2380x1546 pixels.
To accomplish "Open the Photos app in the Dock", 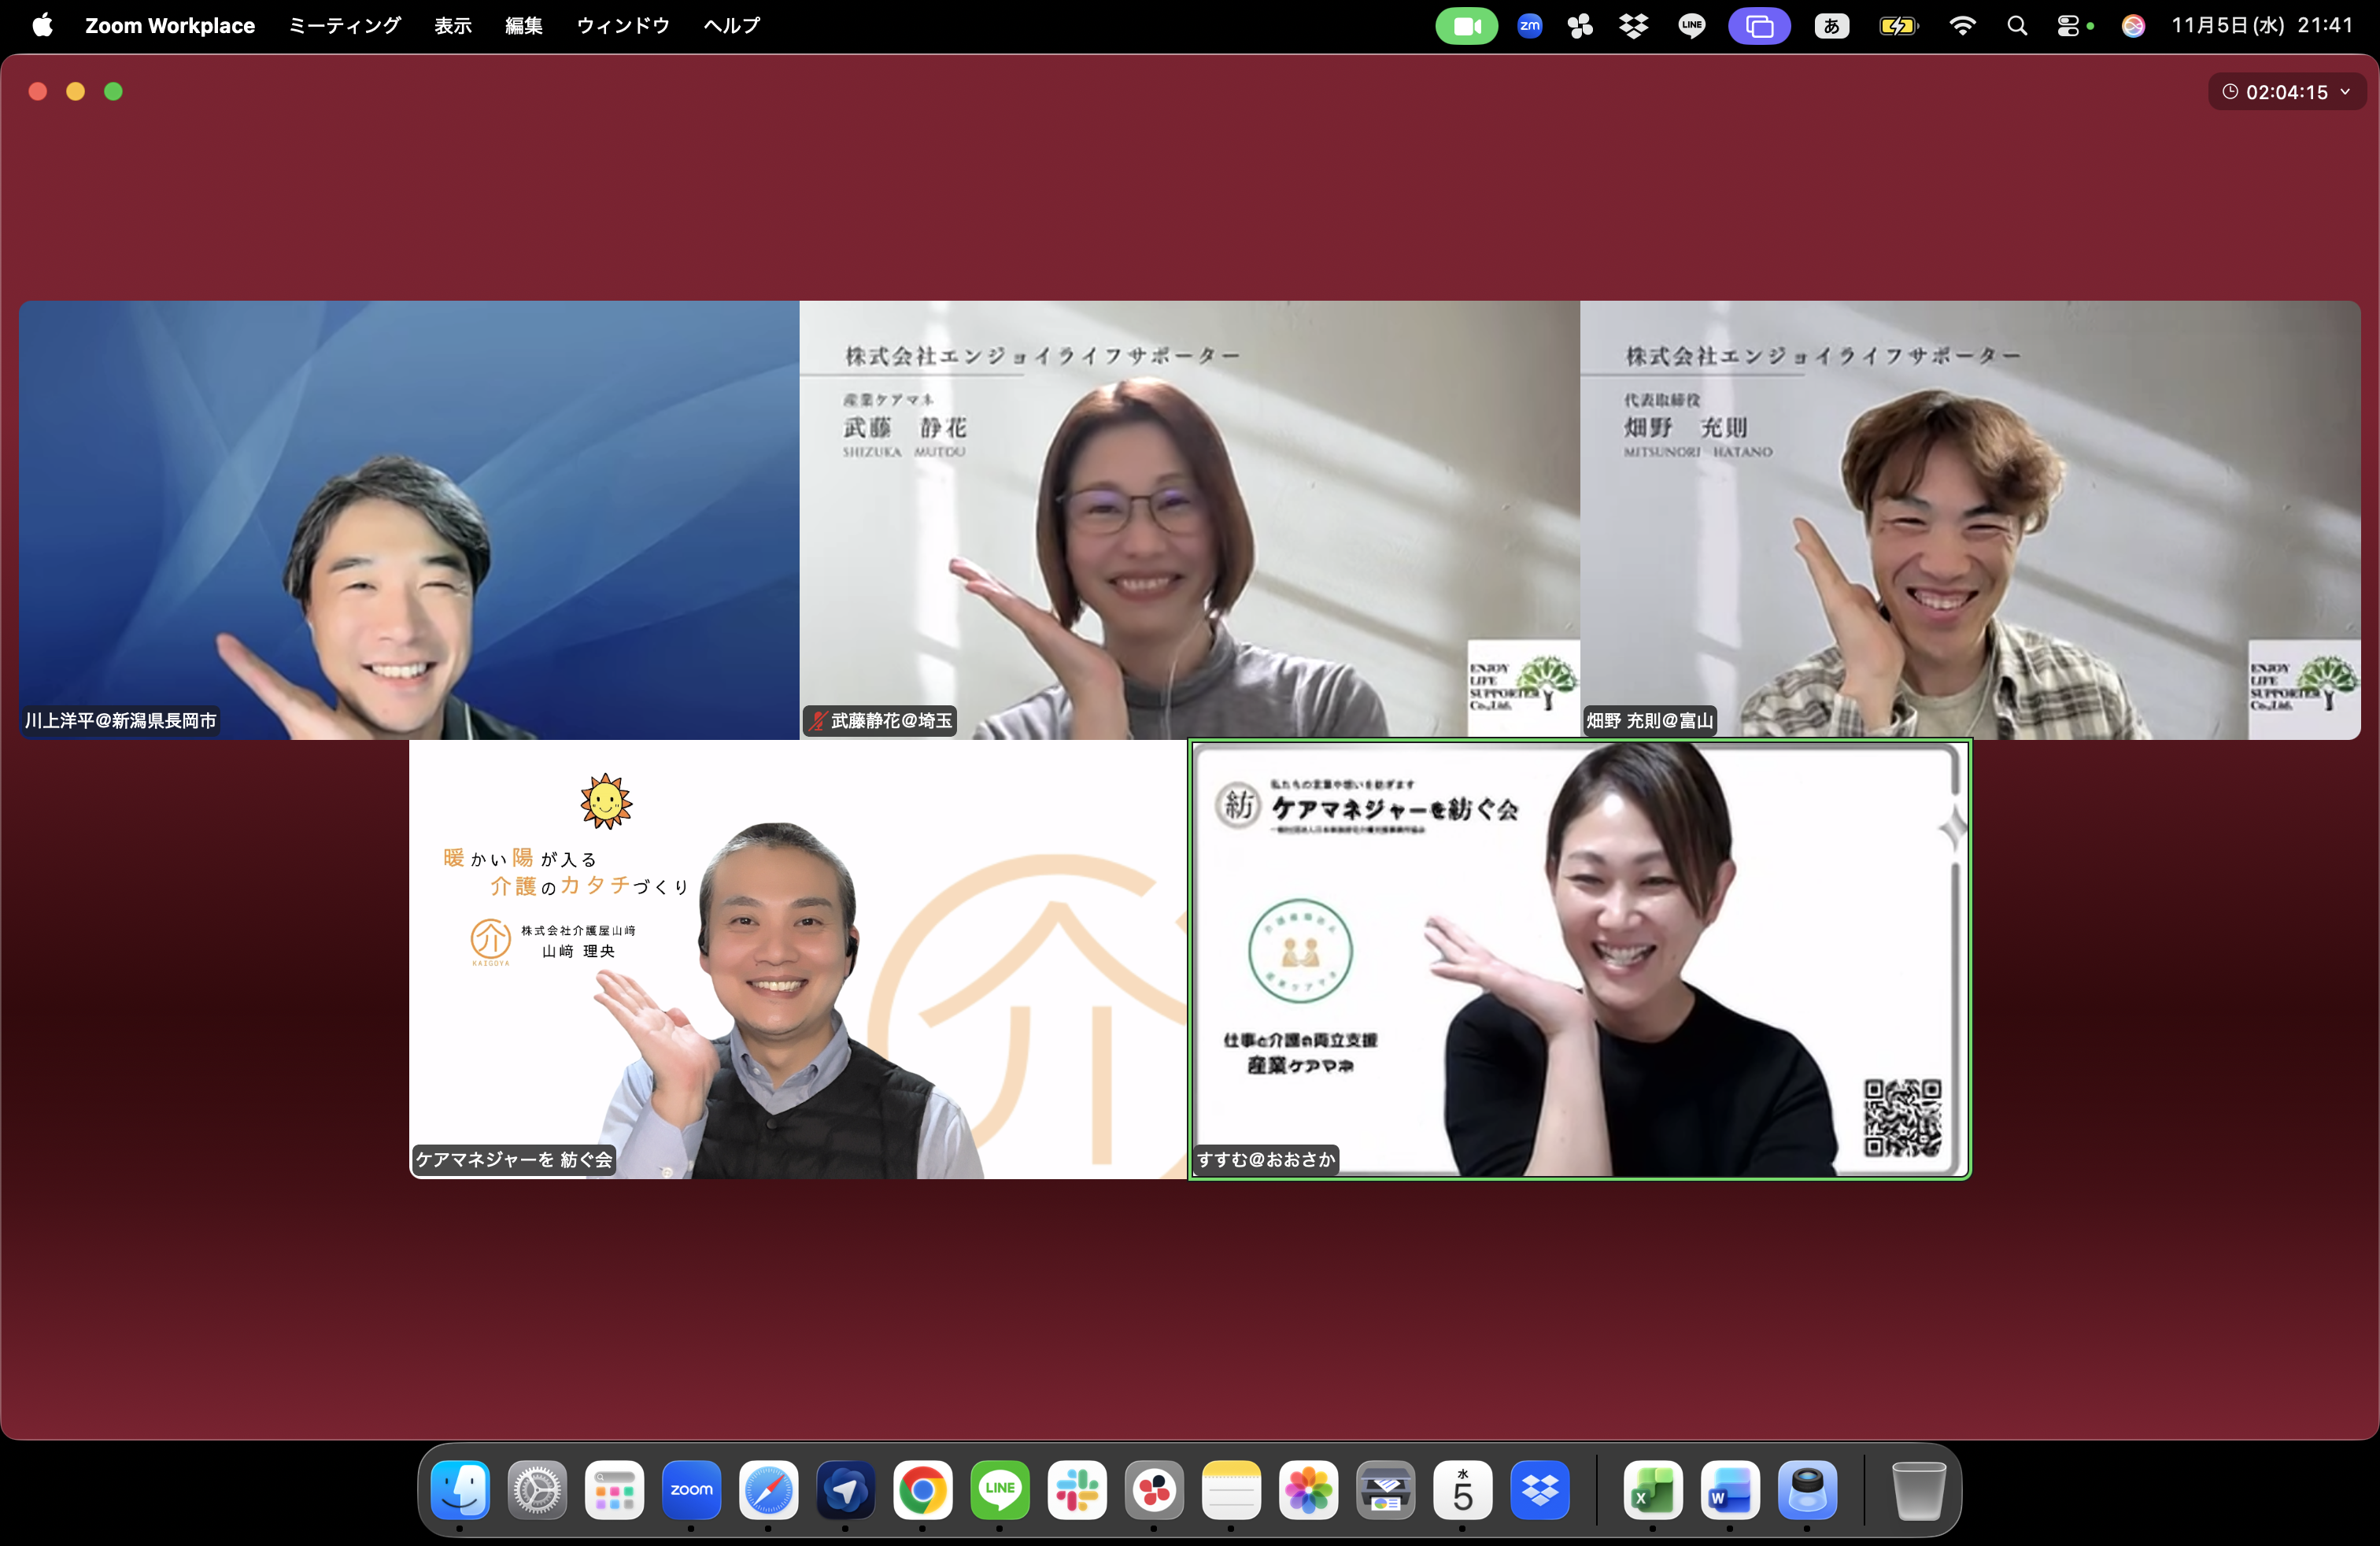I will click(1308, 1490).
